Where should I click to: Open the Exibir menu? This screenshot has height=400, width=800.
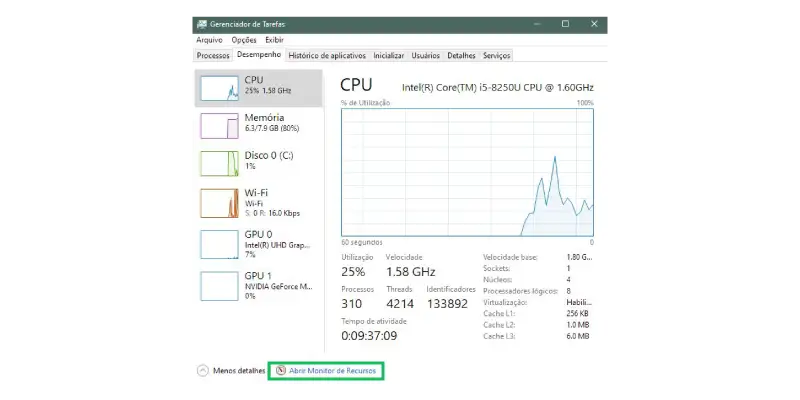point(274,40)
